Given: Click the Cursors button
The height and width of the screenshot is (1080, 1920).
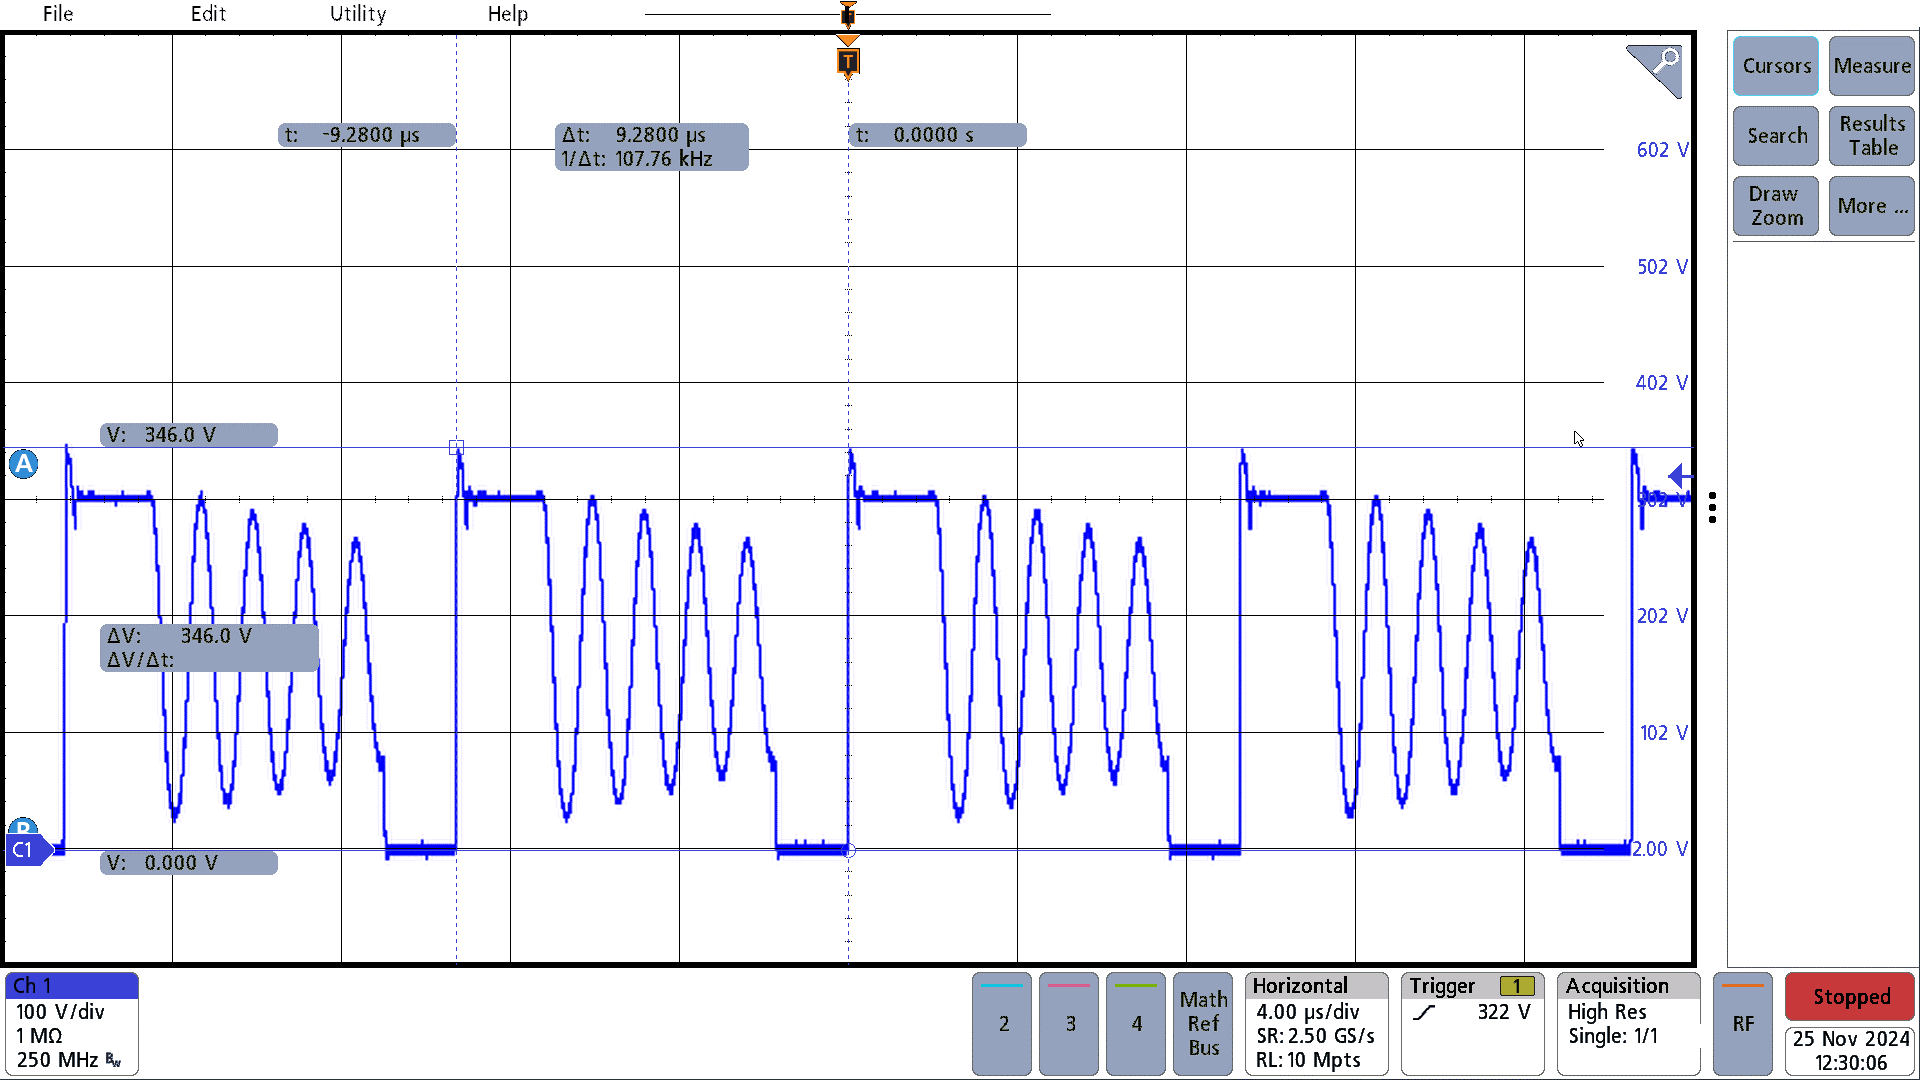Looking at the screenshot, I should click(1776, 66).
